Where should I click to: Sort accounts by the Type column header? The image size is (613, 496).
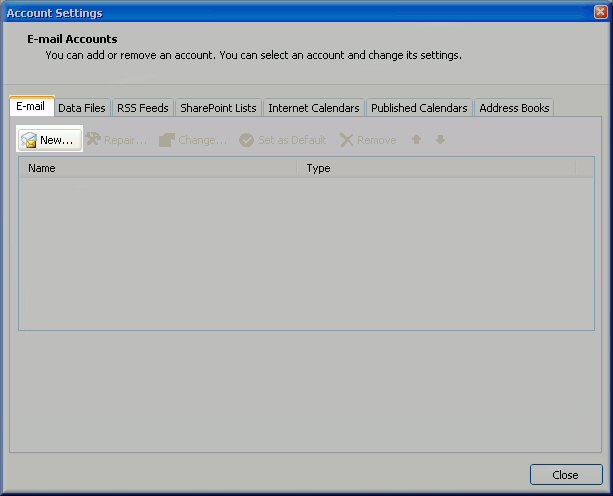click(x=438, y=168)
